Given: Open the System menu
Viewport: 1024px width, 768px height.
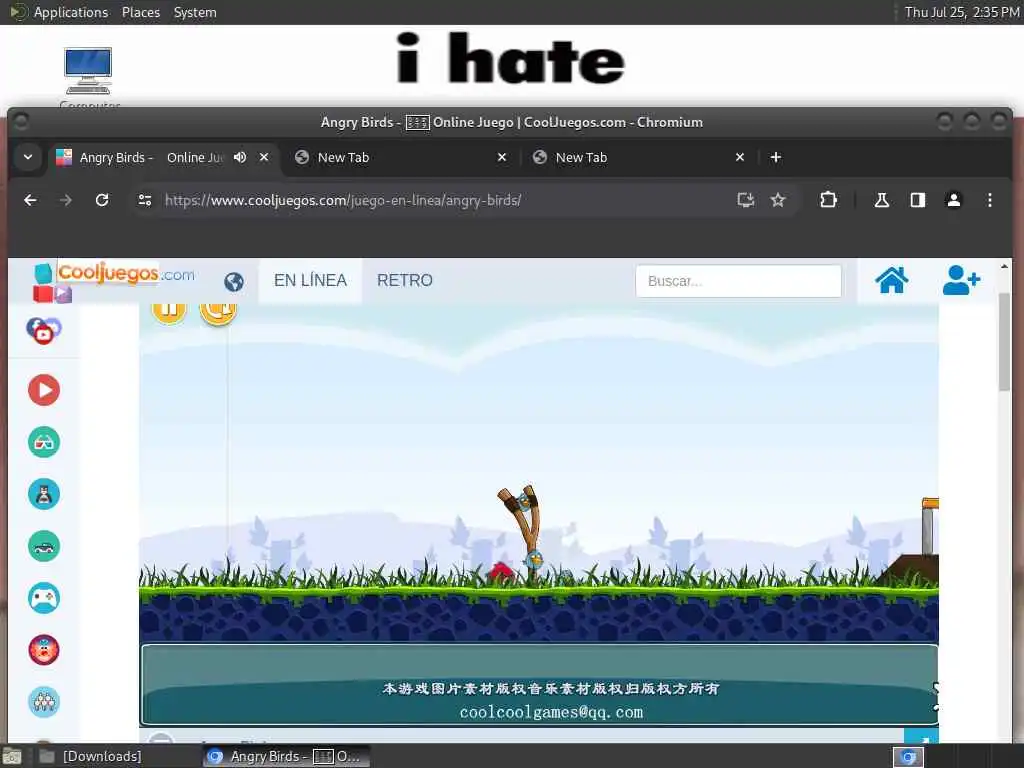Looking at the screenshot, I should click(x=195, y=12).
